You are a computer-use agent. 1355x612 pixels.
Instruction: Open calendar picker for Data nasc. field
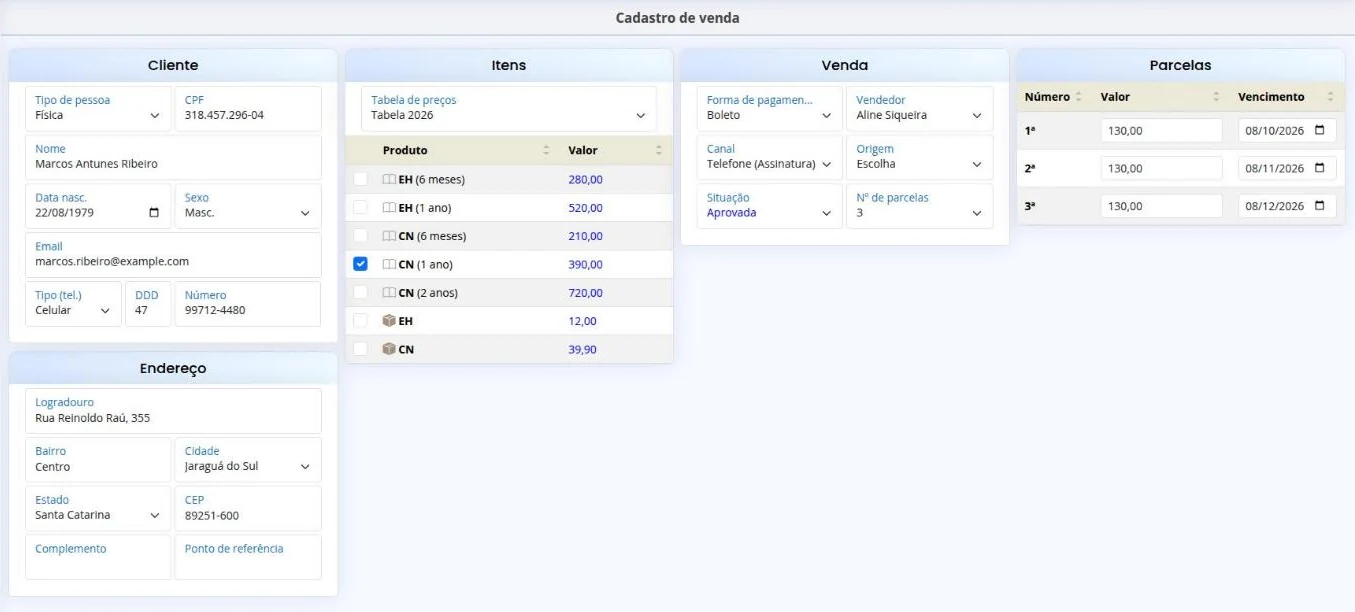point(153,213)
